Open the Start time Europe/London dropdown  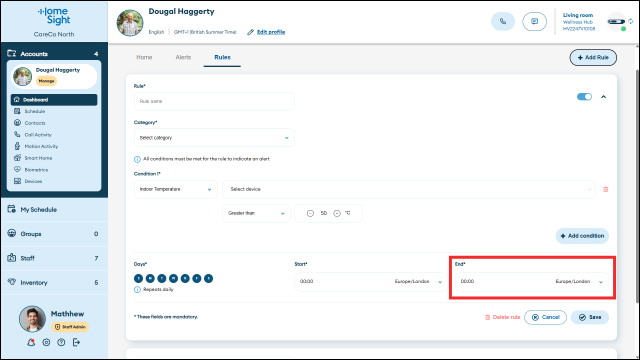click(x=418, y=282)
